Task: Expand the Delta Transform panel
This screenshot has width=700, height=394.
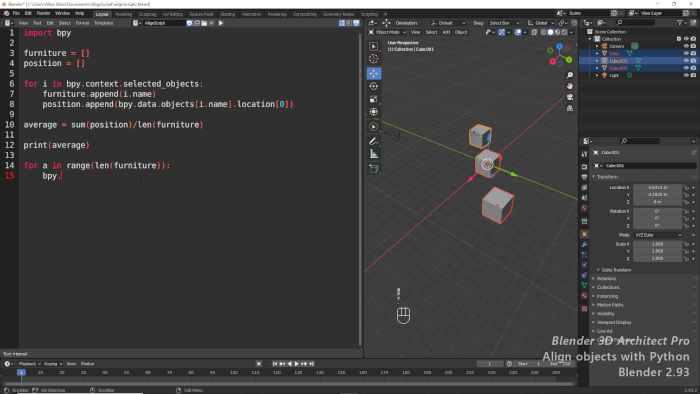Action: point(616,270)
